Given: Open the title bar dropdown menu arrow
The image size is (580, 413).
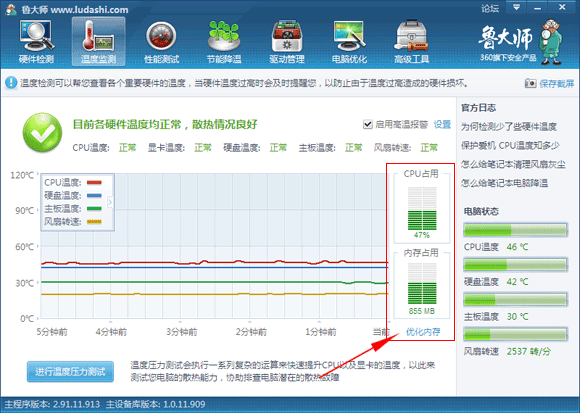Looking at the screenshot, I should click(x=516, y=7).
